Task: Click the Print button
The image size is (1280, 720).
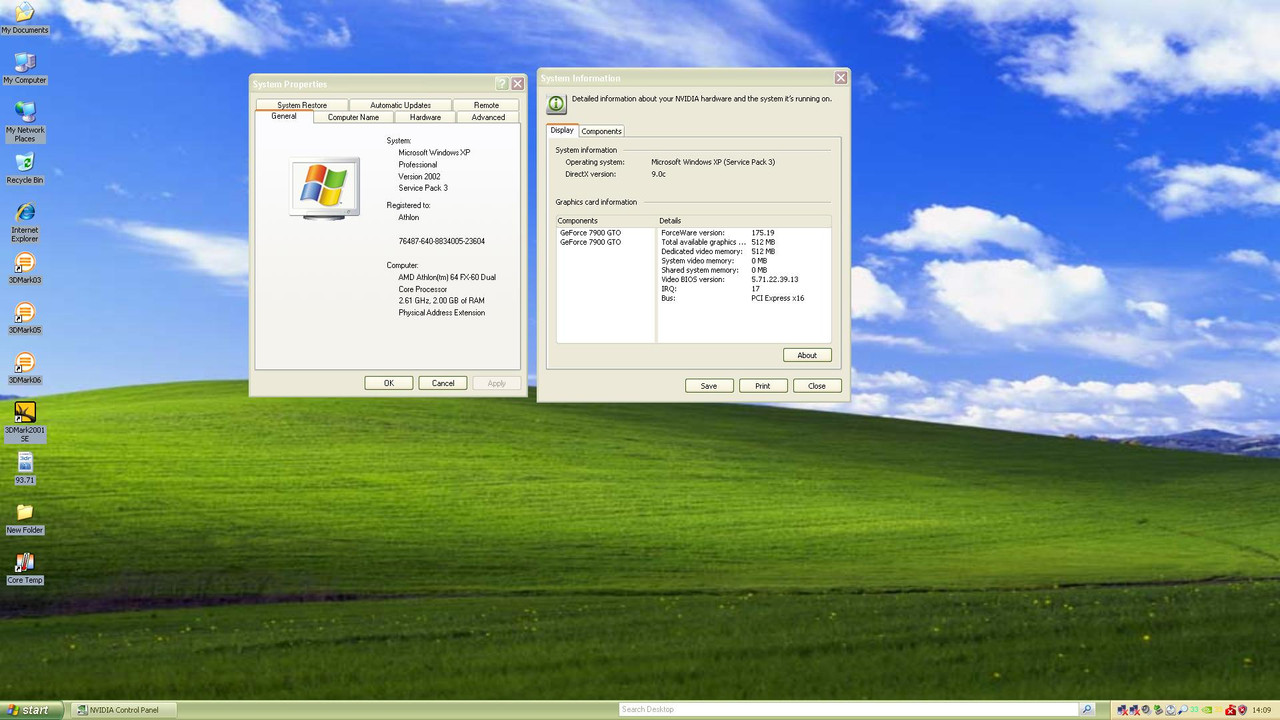Action: coord(763,385)
